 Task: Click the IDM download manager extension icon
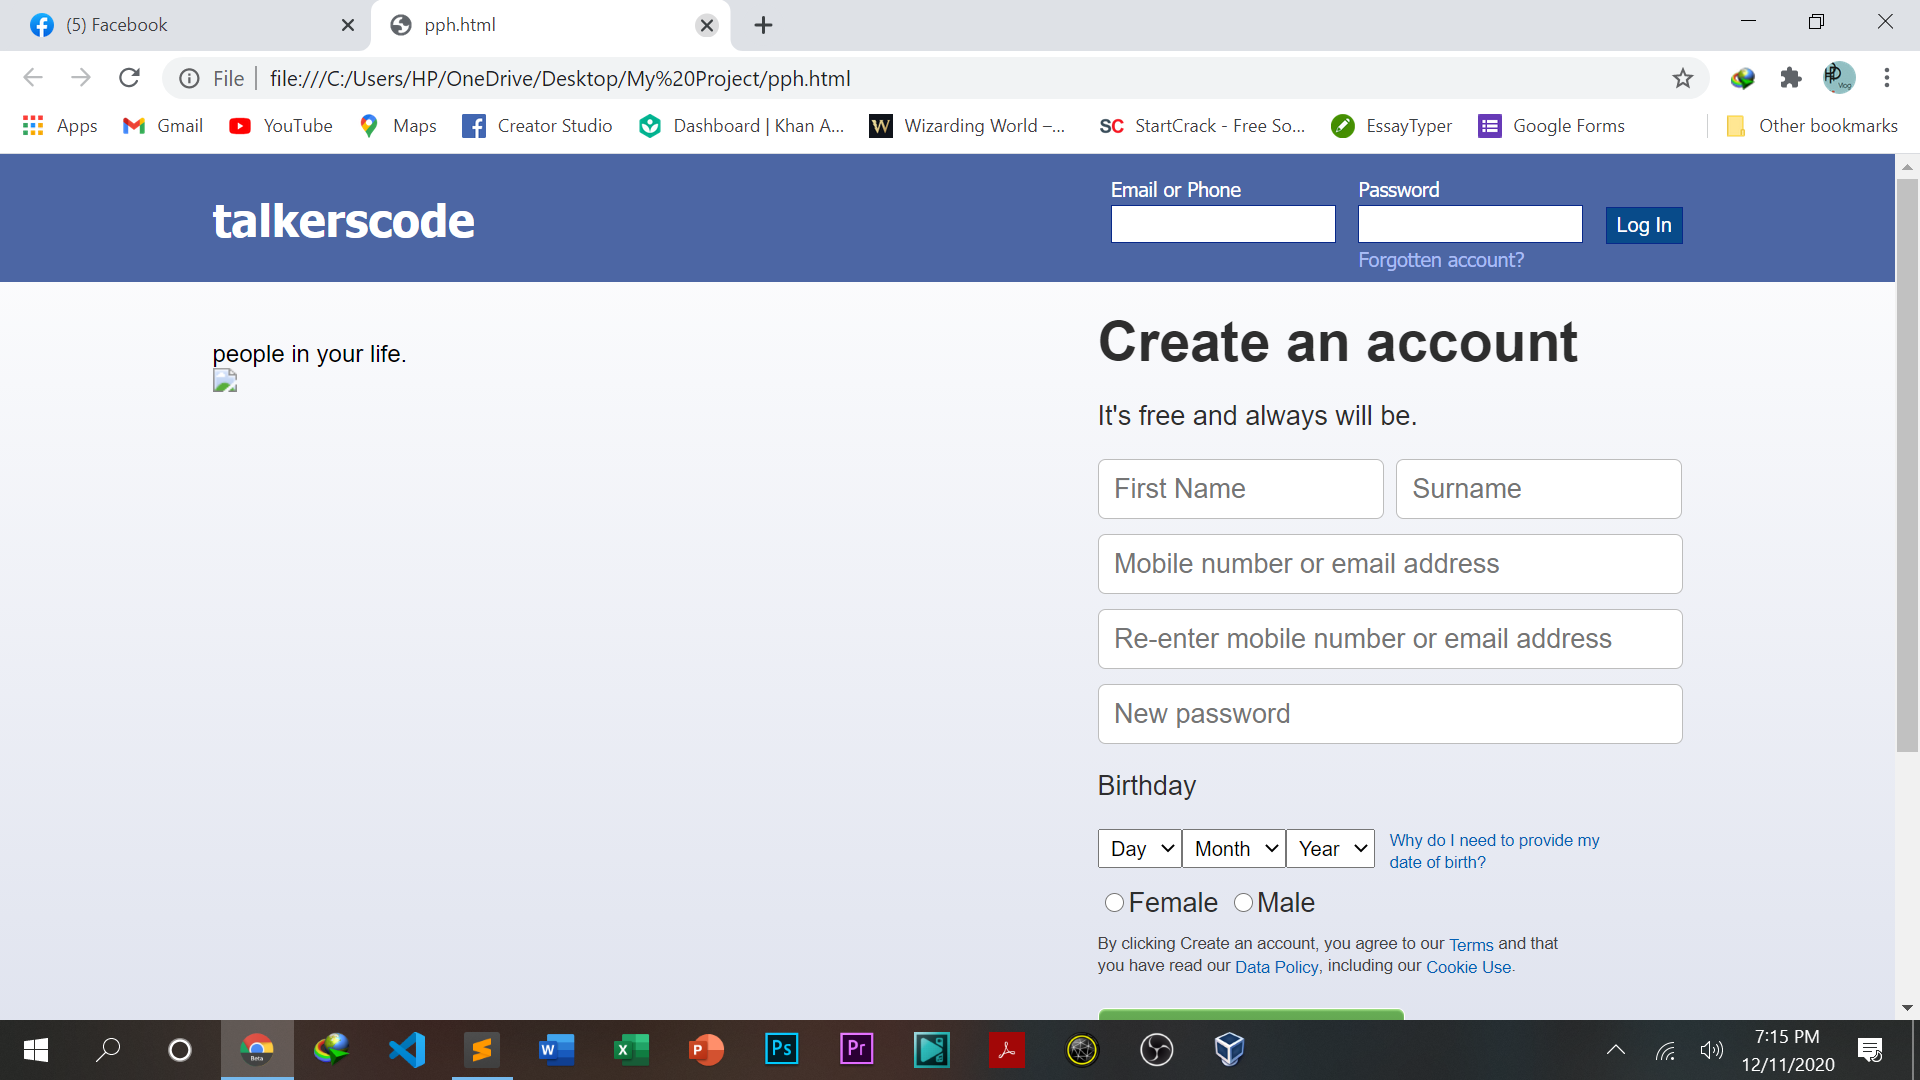point(1742,78)
